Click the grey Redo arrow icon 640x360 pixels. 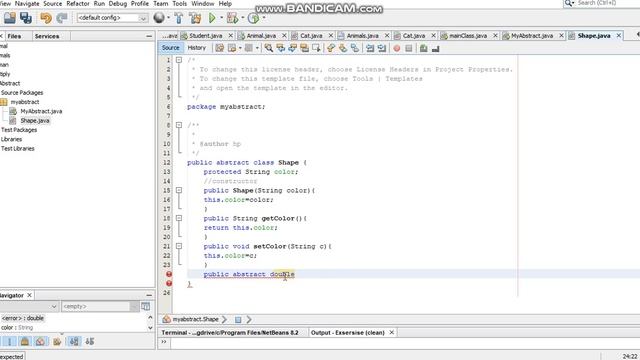coord(62,18)
